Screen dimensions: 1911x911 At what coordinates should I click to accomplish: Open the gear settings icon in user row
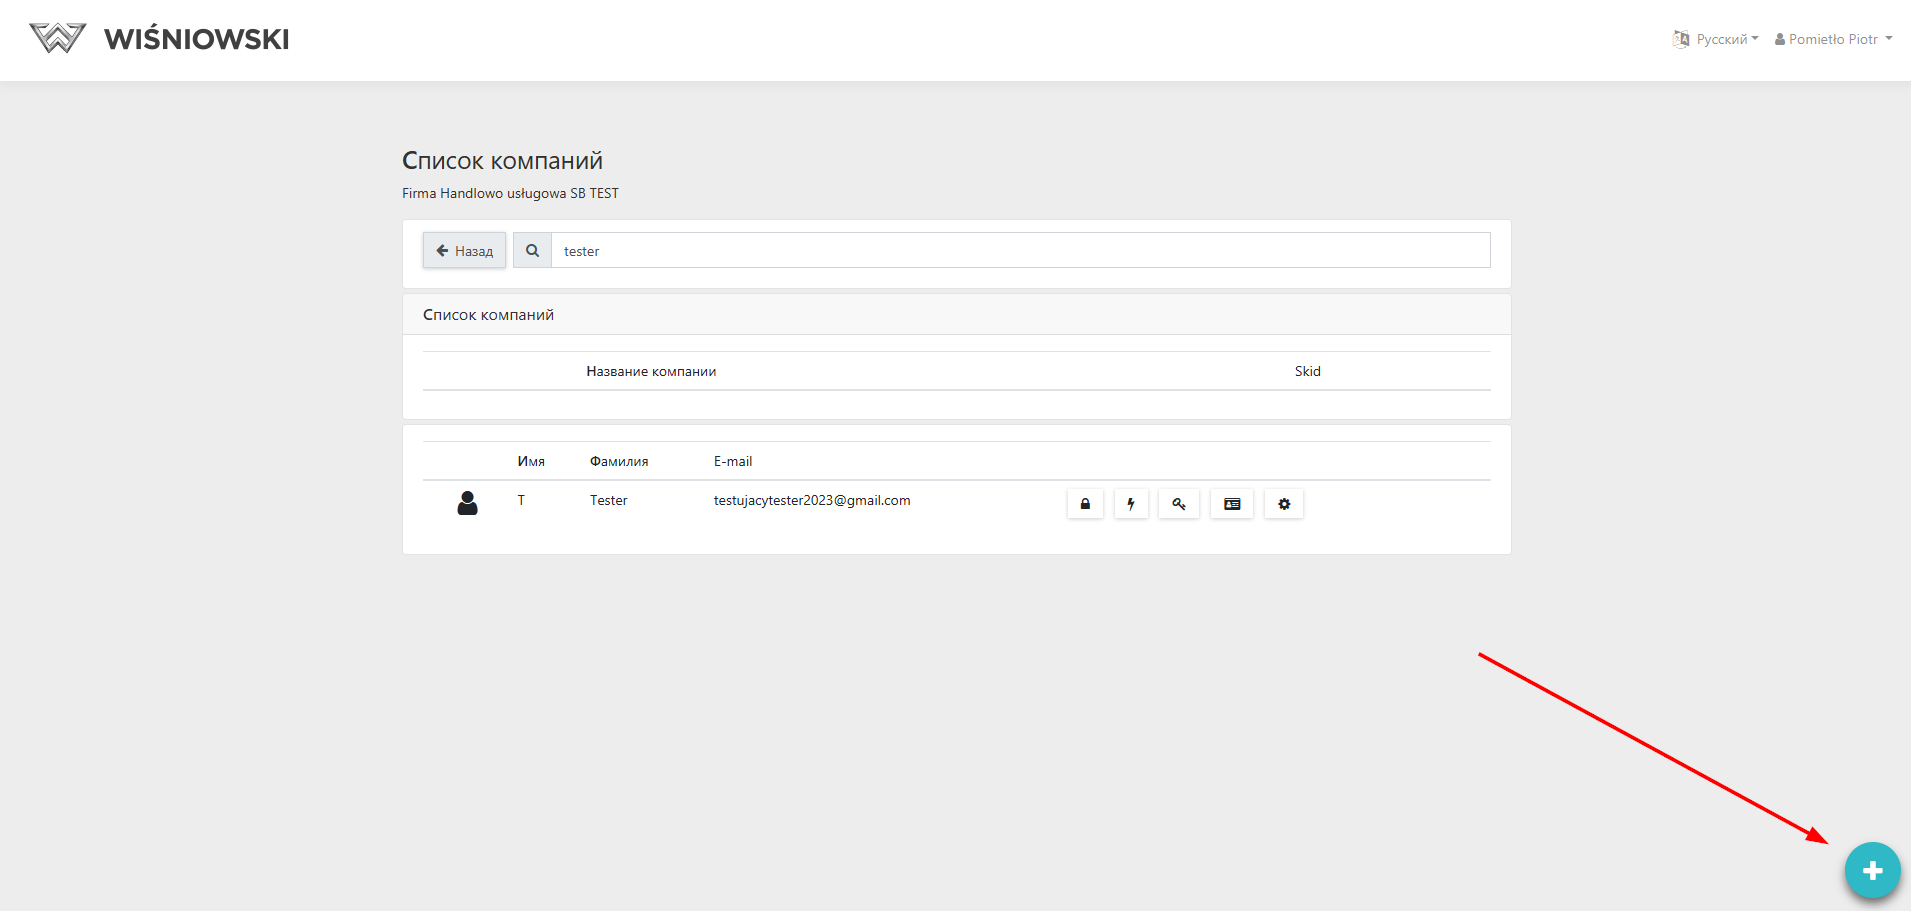[x=1284, y=504]
